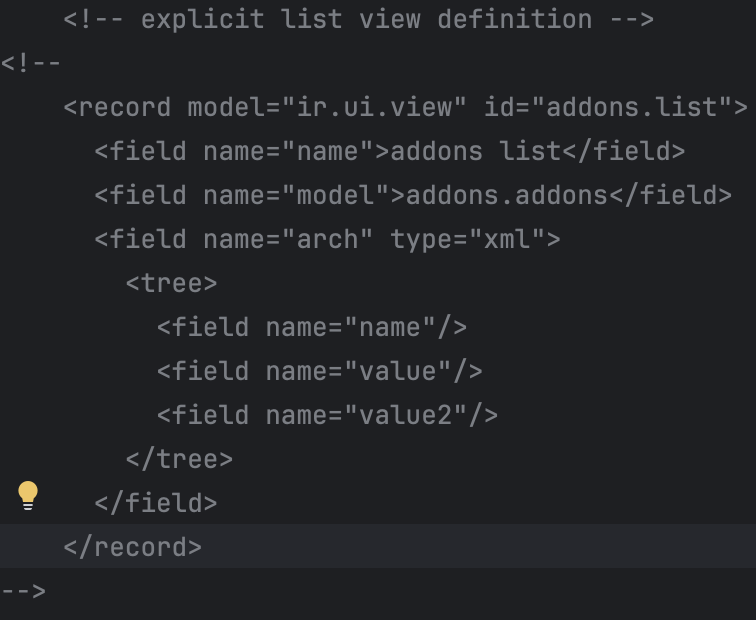The image size is (756, 620).
Task: Click the opening tree tag
Action: (172, 283)
